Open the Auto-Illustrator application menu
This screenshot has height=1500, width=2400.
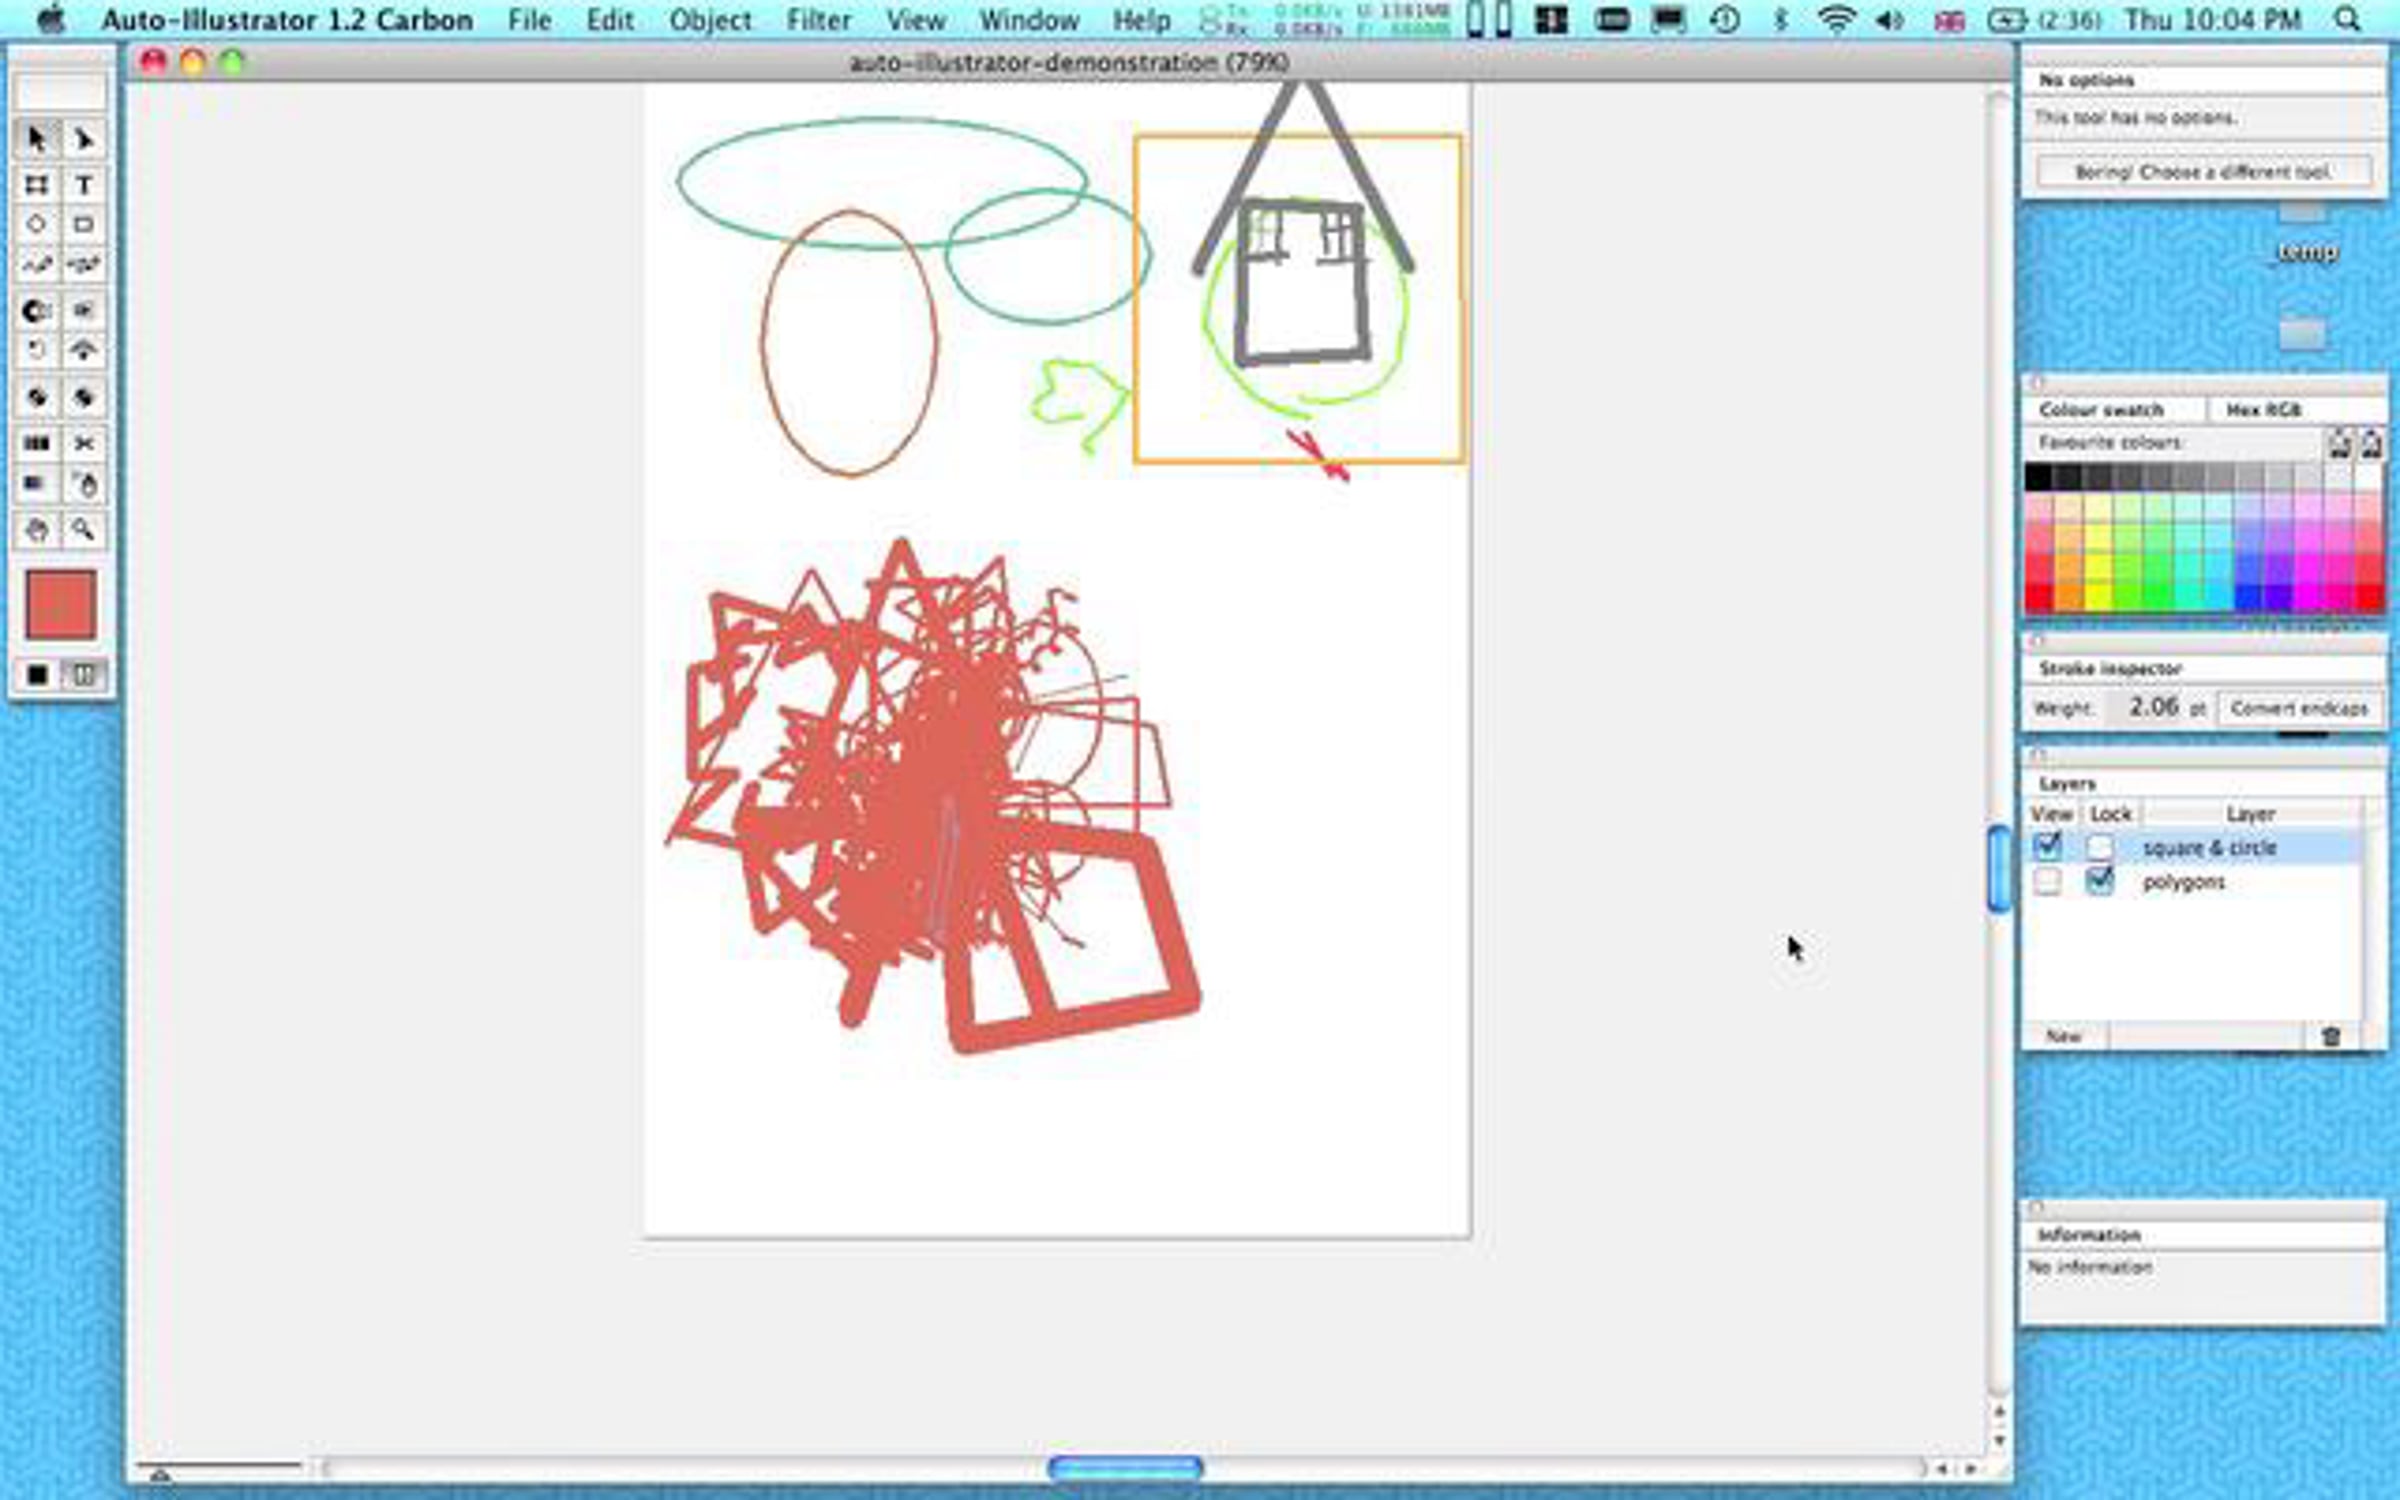287,20
